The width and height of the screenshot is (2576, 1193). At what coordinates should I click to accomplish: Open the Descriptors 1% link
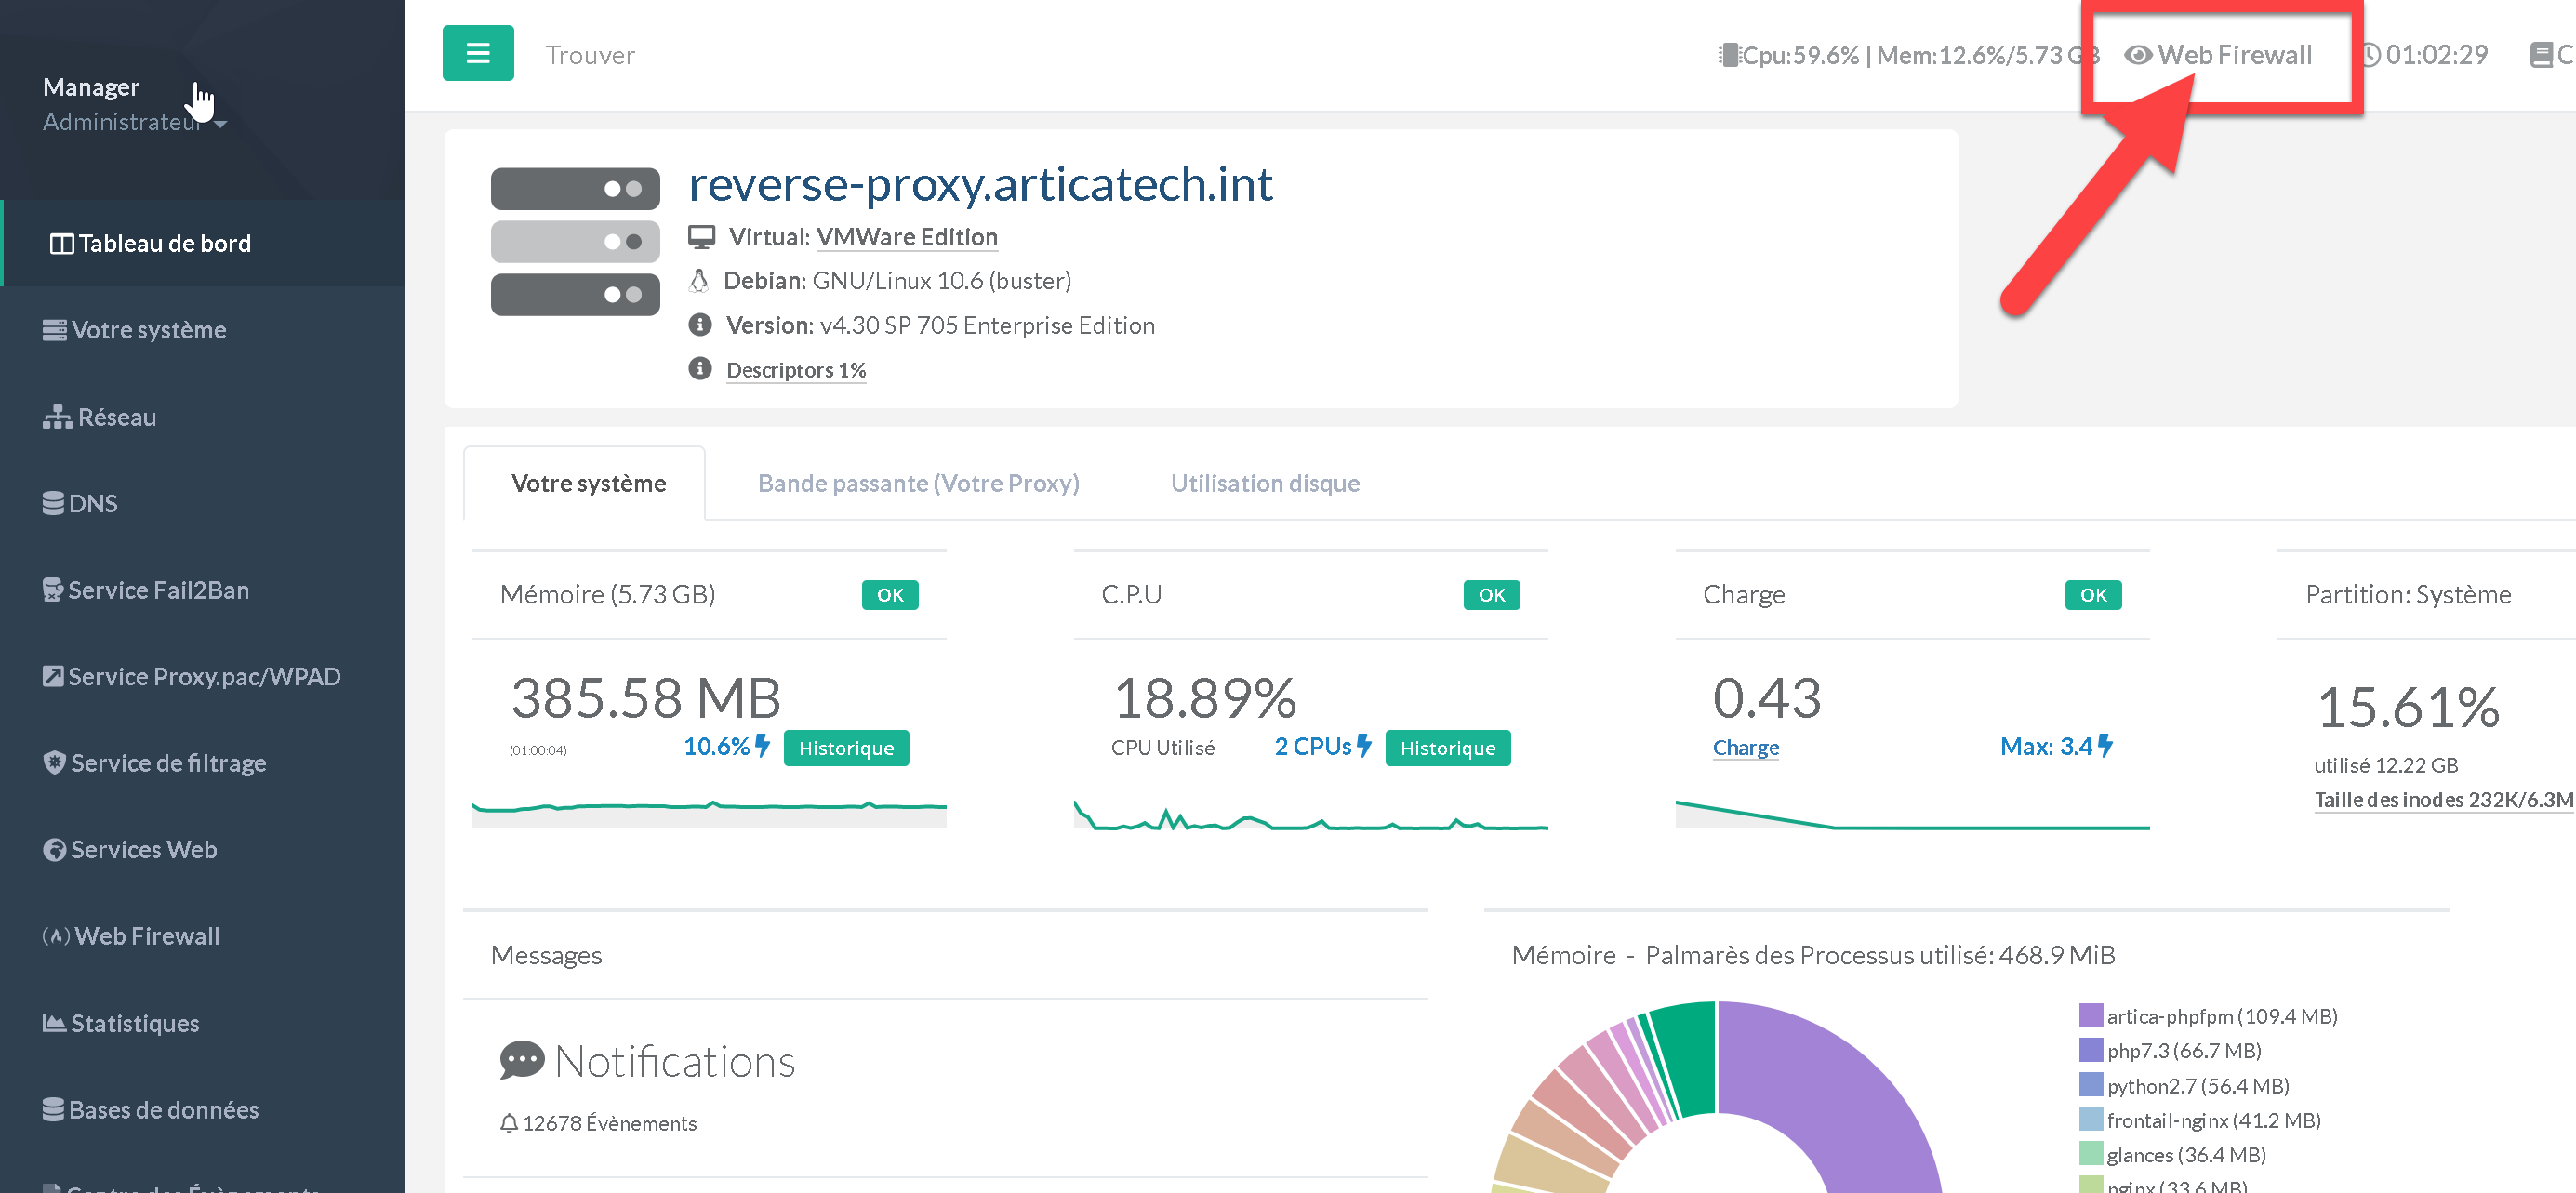pyautogui.click(x=795, y=370)
